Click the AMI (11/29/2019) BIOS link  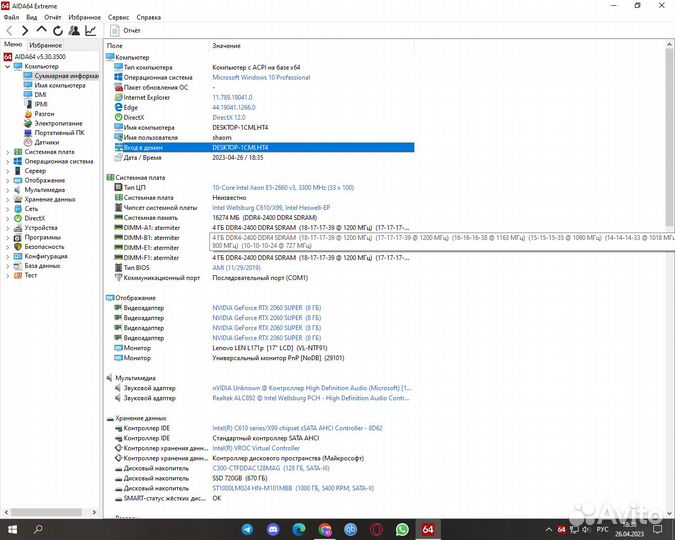[x=234, y=267]
